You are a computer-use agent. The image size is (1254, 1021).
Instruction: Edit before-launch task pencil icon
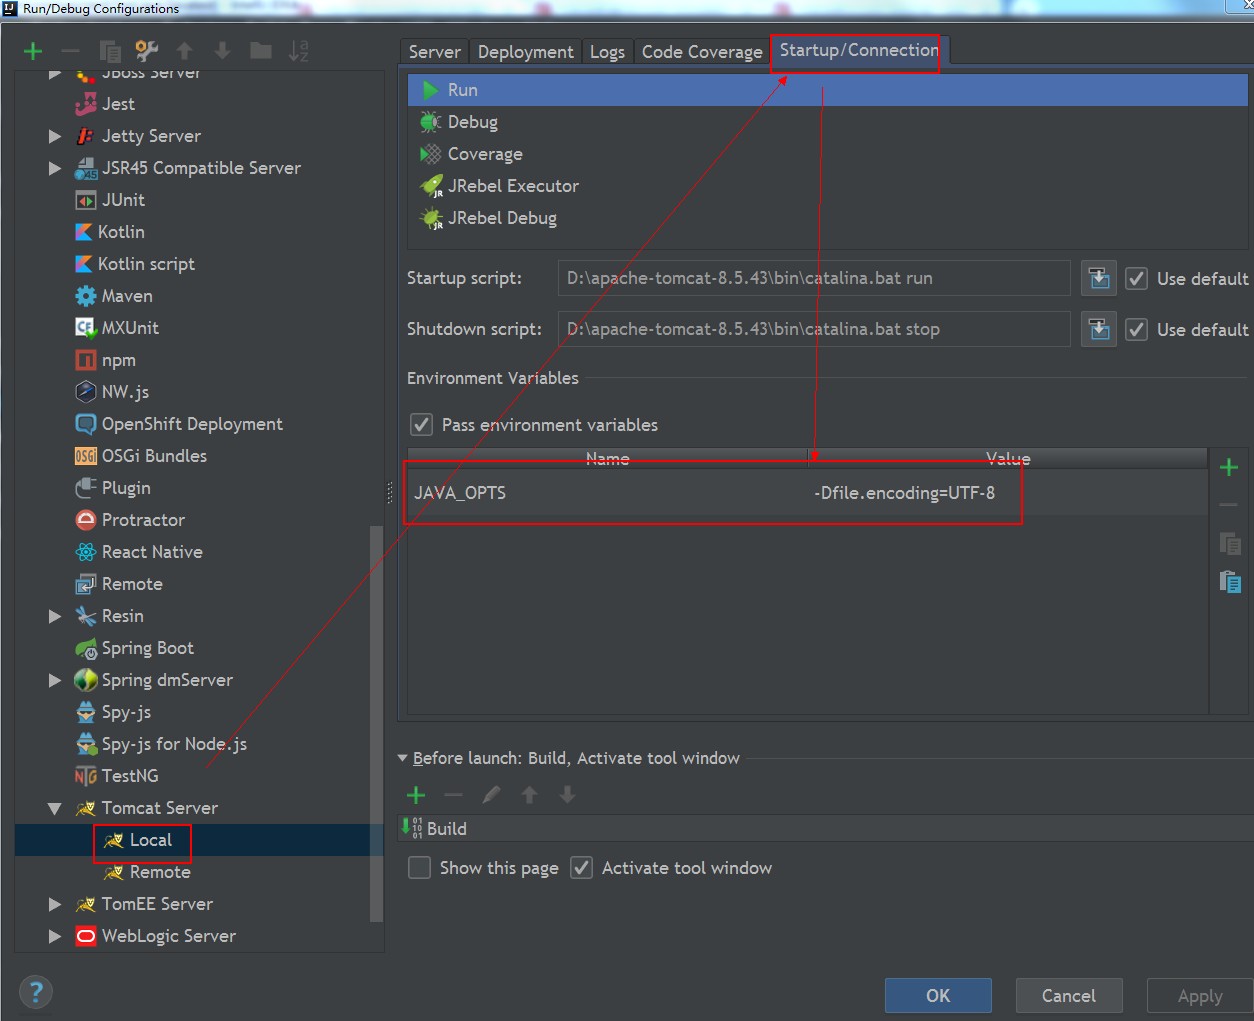(491, 795)
